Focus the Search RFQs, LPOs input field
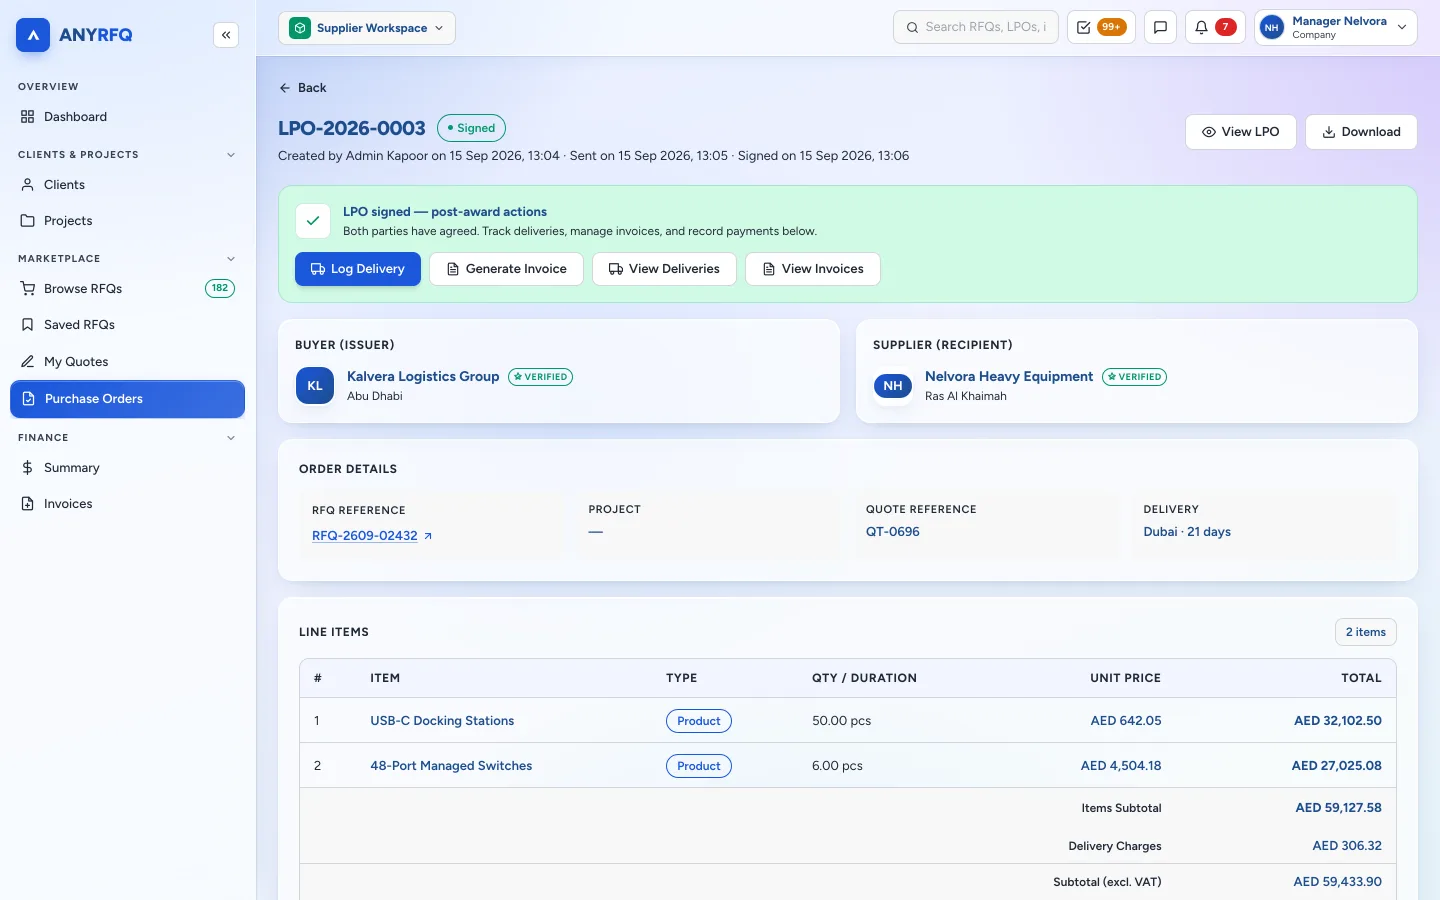Viewport: 1440px width, 900px height. 975,28
